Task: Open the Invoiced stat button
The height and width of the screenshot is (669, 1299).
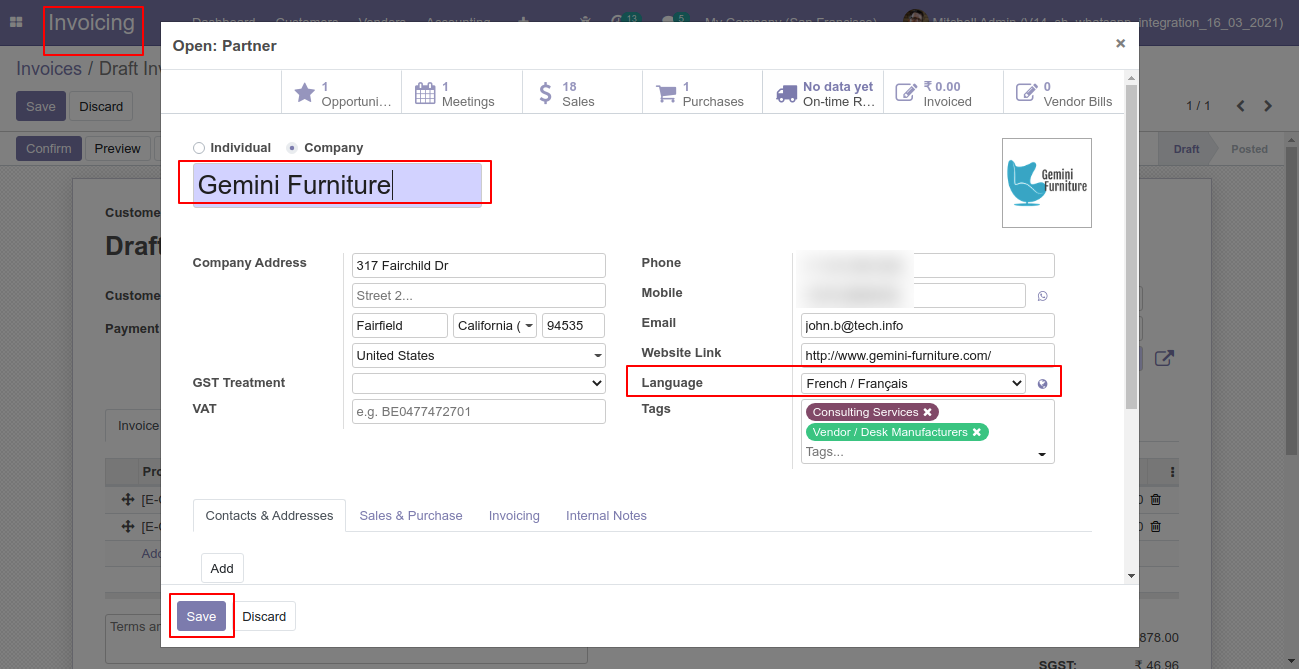Action: click(x=943, y=93)
